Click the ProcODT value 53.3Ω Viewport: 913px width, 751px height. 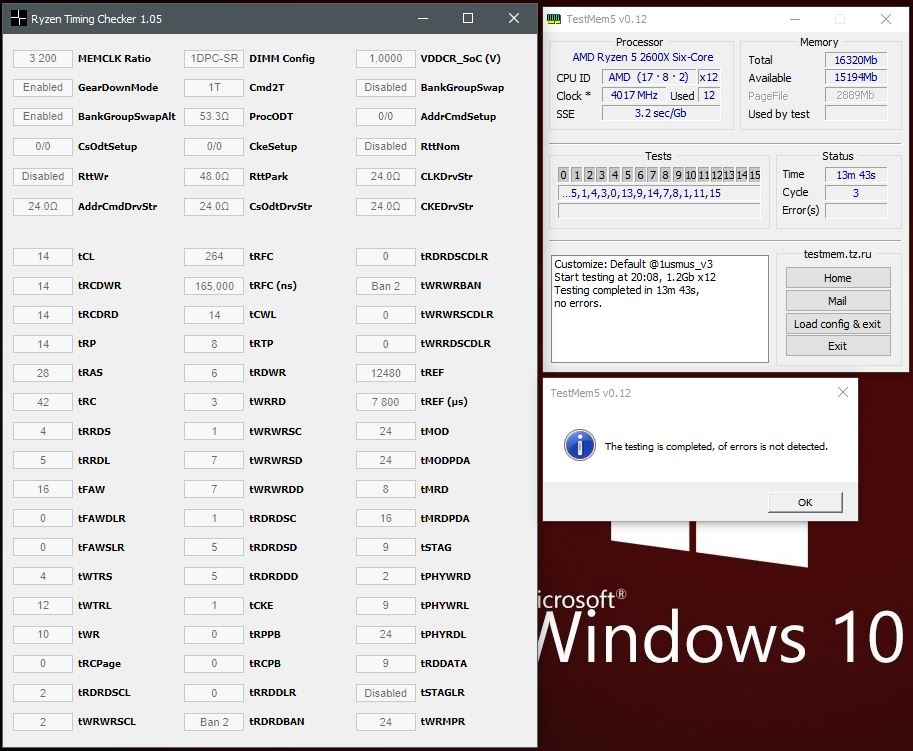coord(214,116)
